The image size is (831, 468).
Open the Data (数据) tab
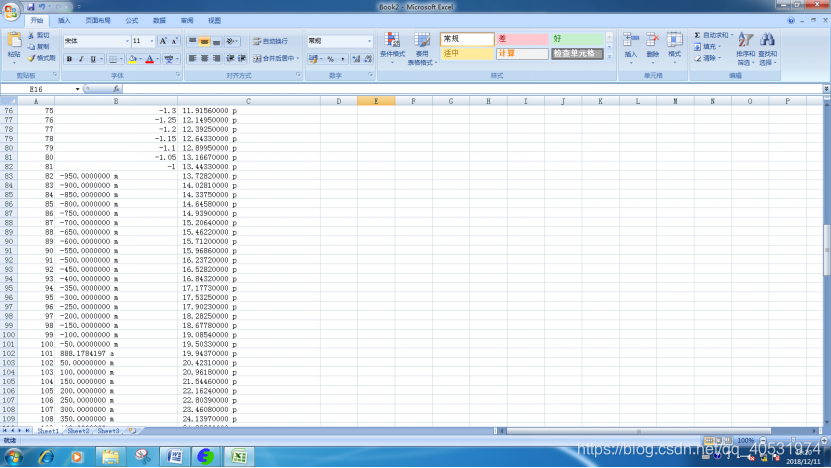160,21
